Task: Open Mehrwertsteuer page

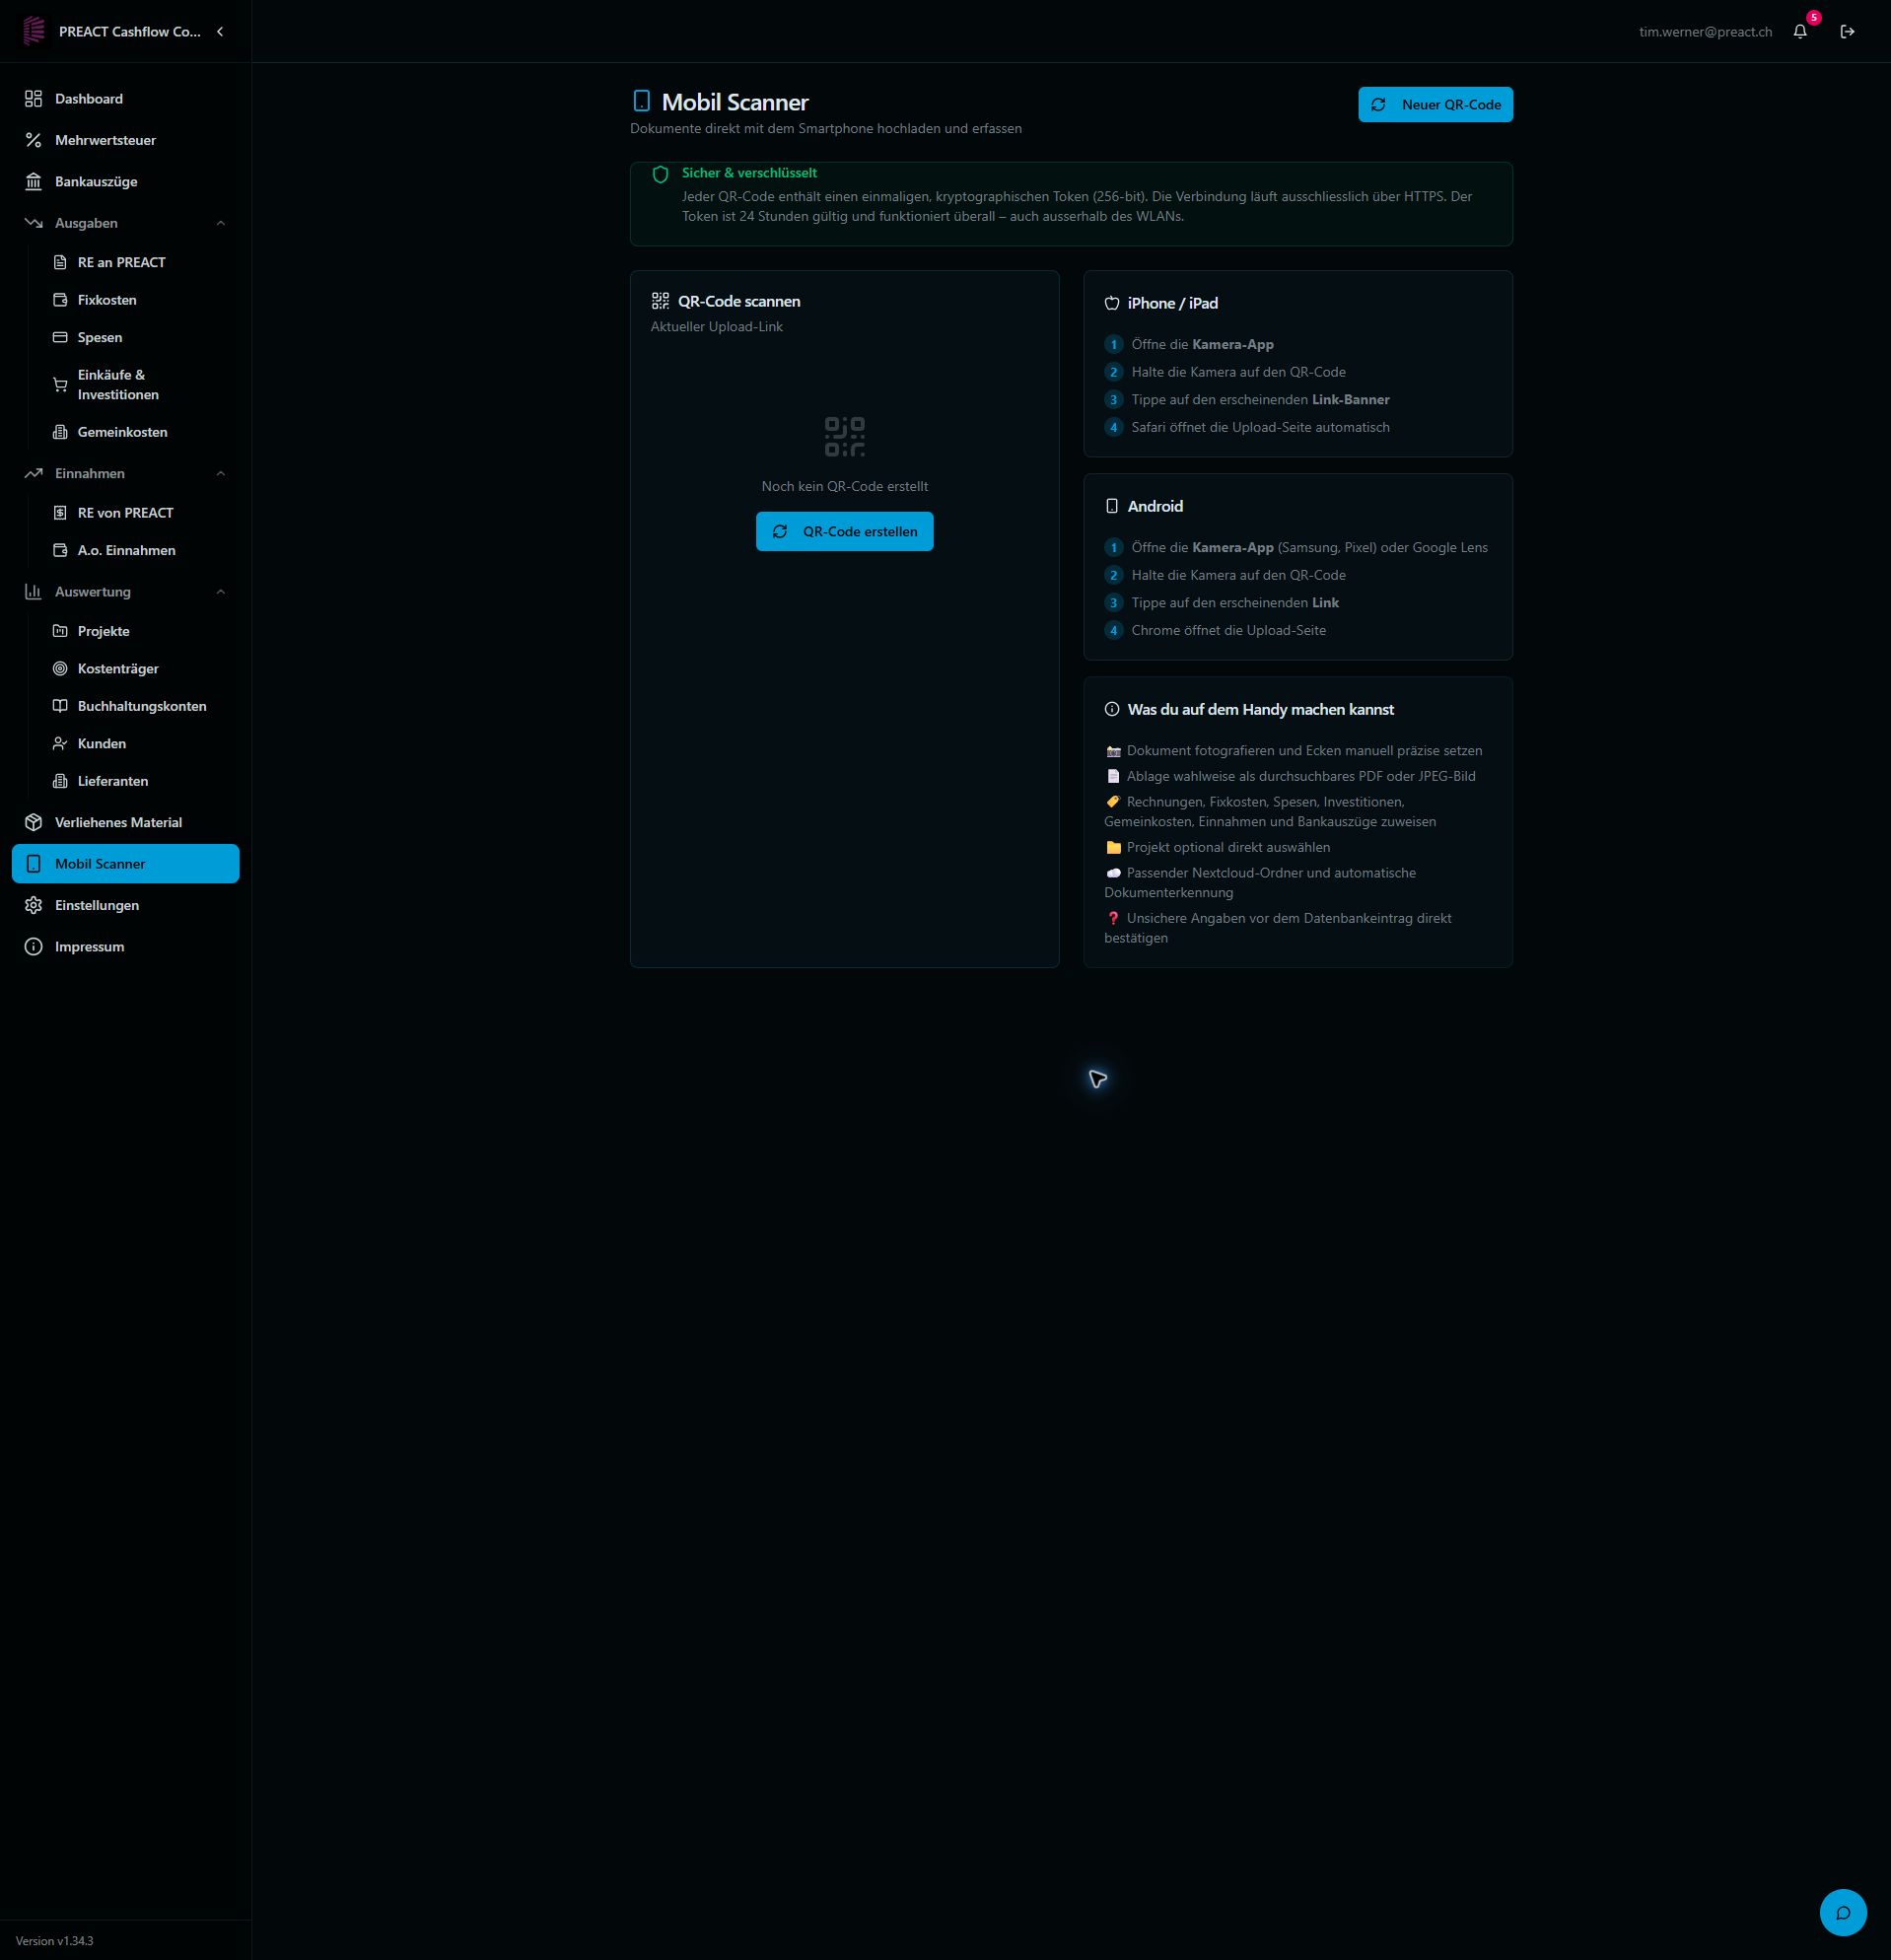Action: [126, 140]
